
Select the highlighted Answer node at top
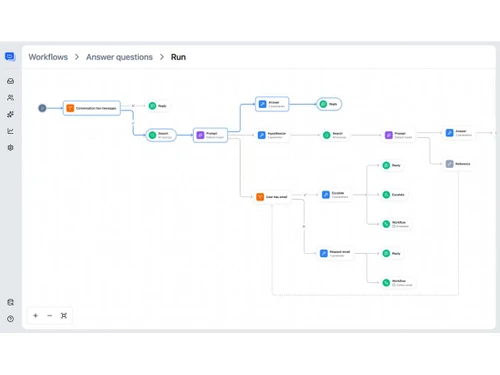coord(272,104)
